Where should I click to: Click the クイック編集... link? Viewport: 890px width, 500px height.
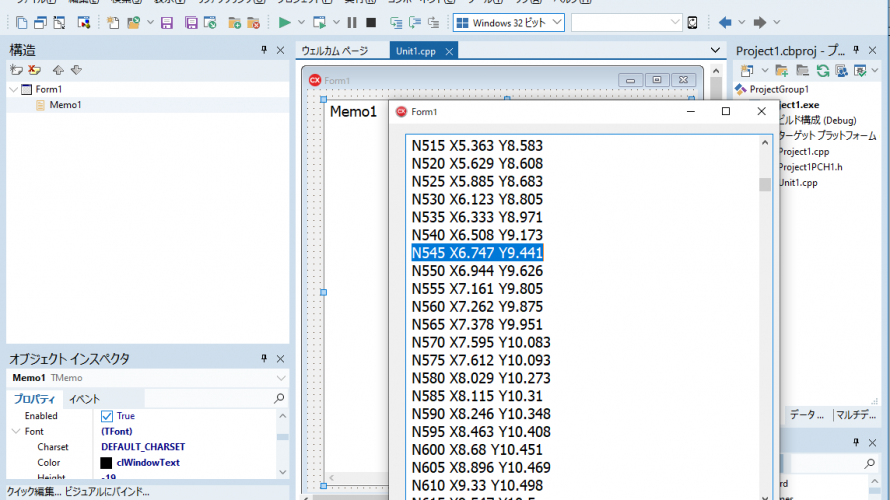(x=33, y=492)
